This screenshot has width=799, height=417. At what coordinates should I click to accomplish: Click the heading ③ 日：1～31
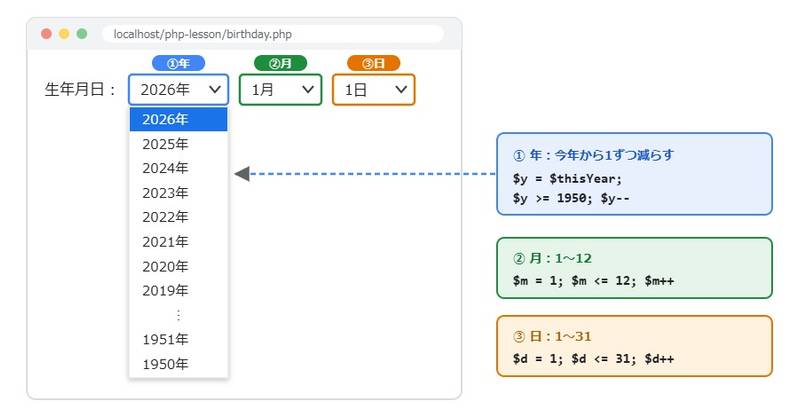(552, 336)
